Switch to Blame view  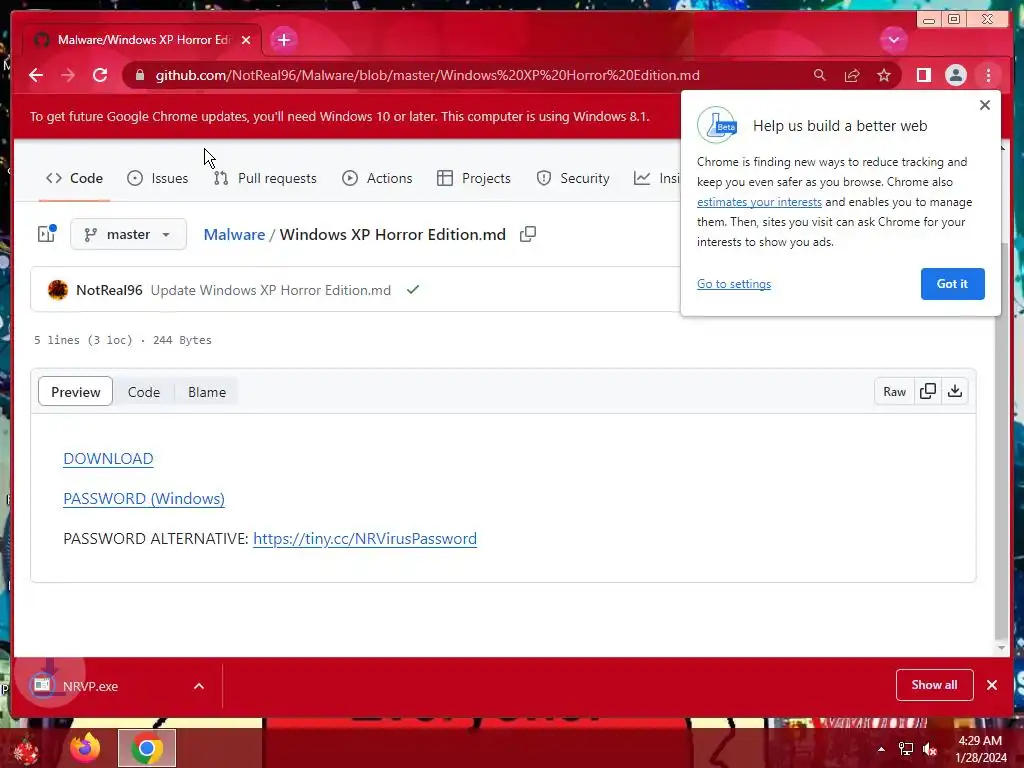point(207,392)
